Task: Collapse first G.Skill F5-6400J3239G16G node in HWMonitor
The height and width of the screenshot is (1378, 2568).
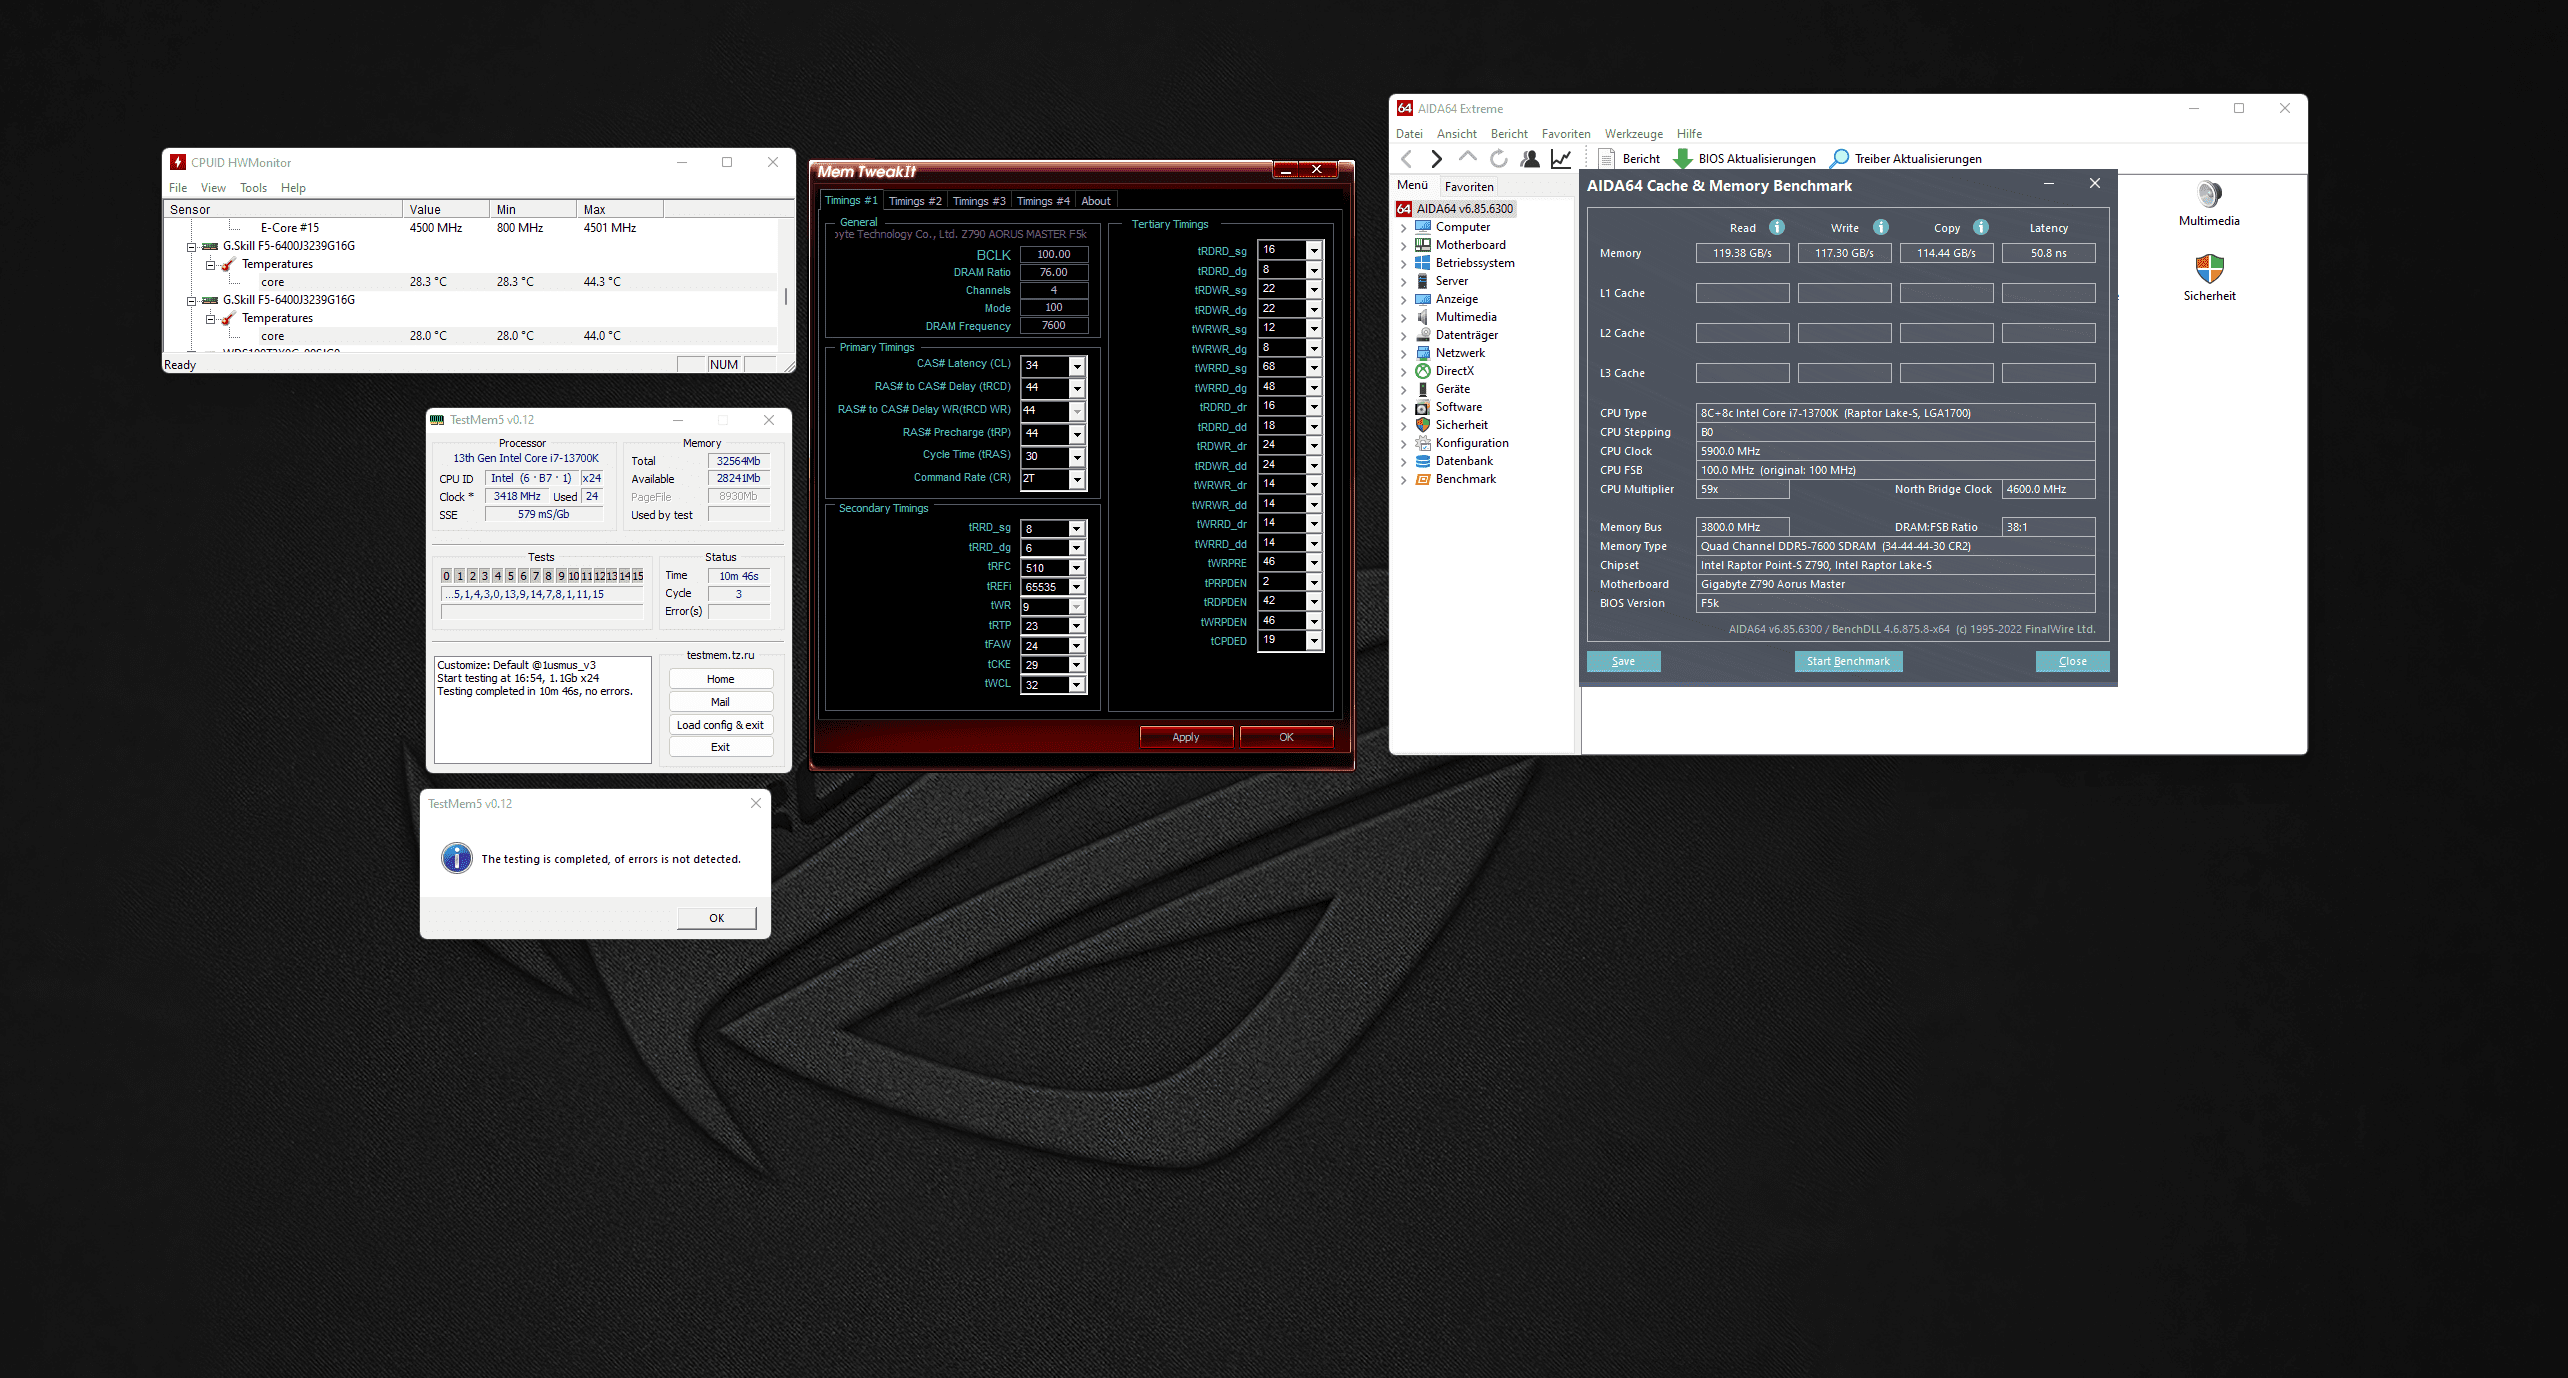Action: (x=191, y=246)
